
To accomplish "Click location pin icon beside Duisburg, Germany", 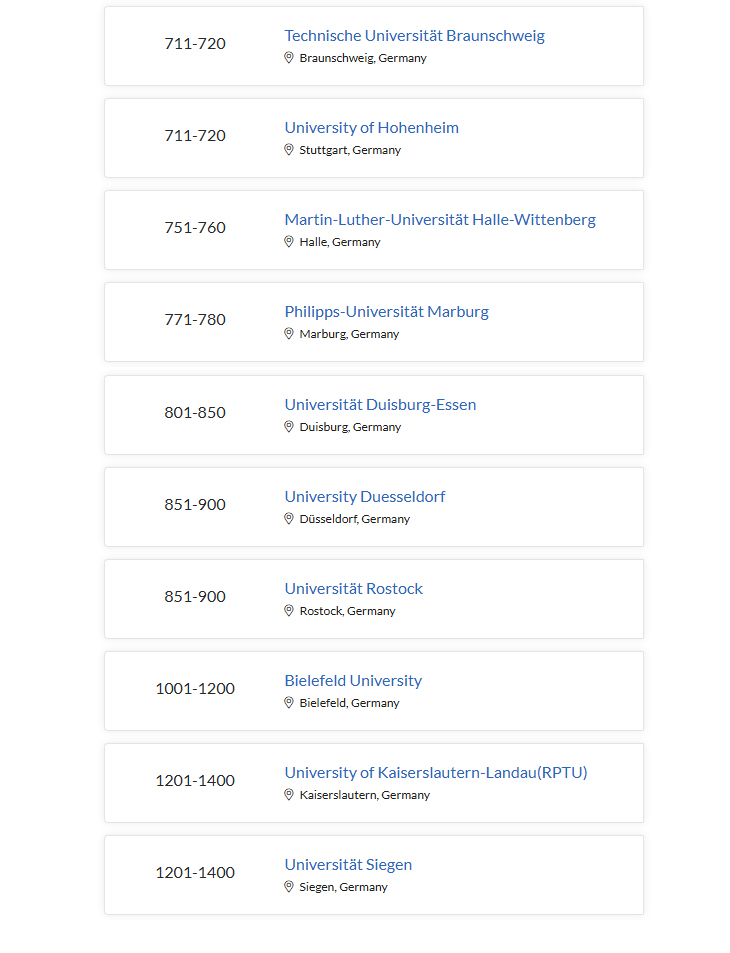I will 289,427.
